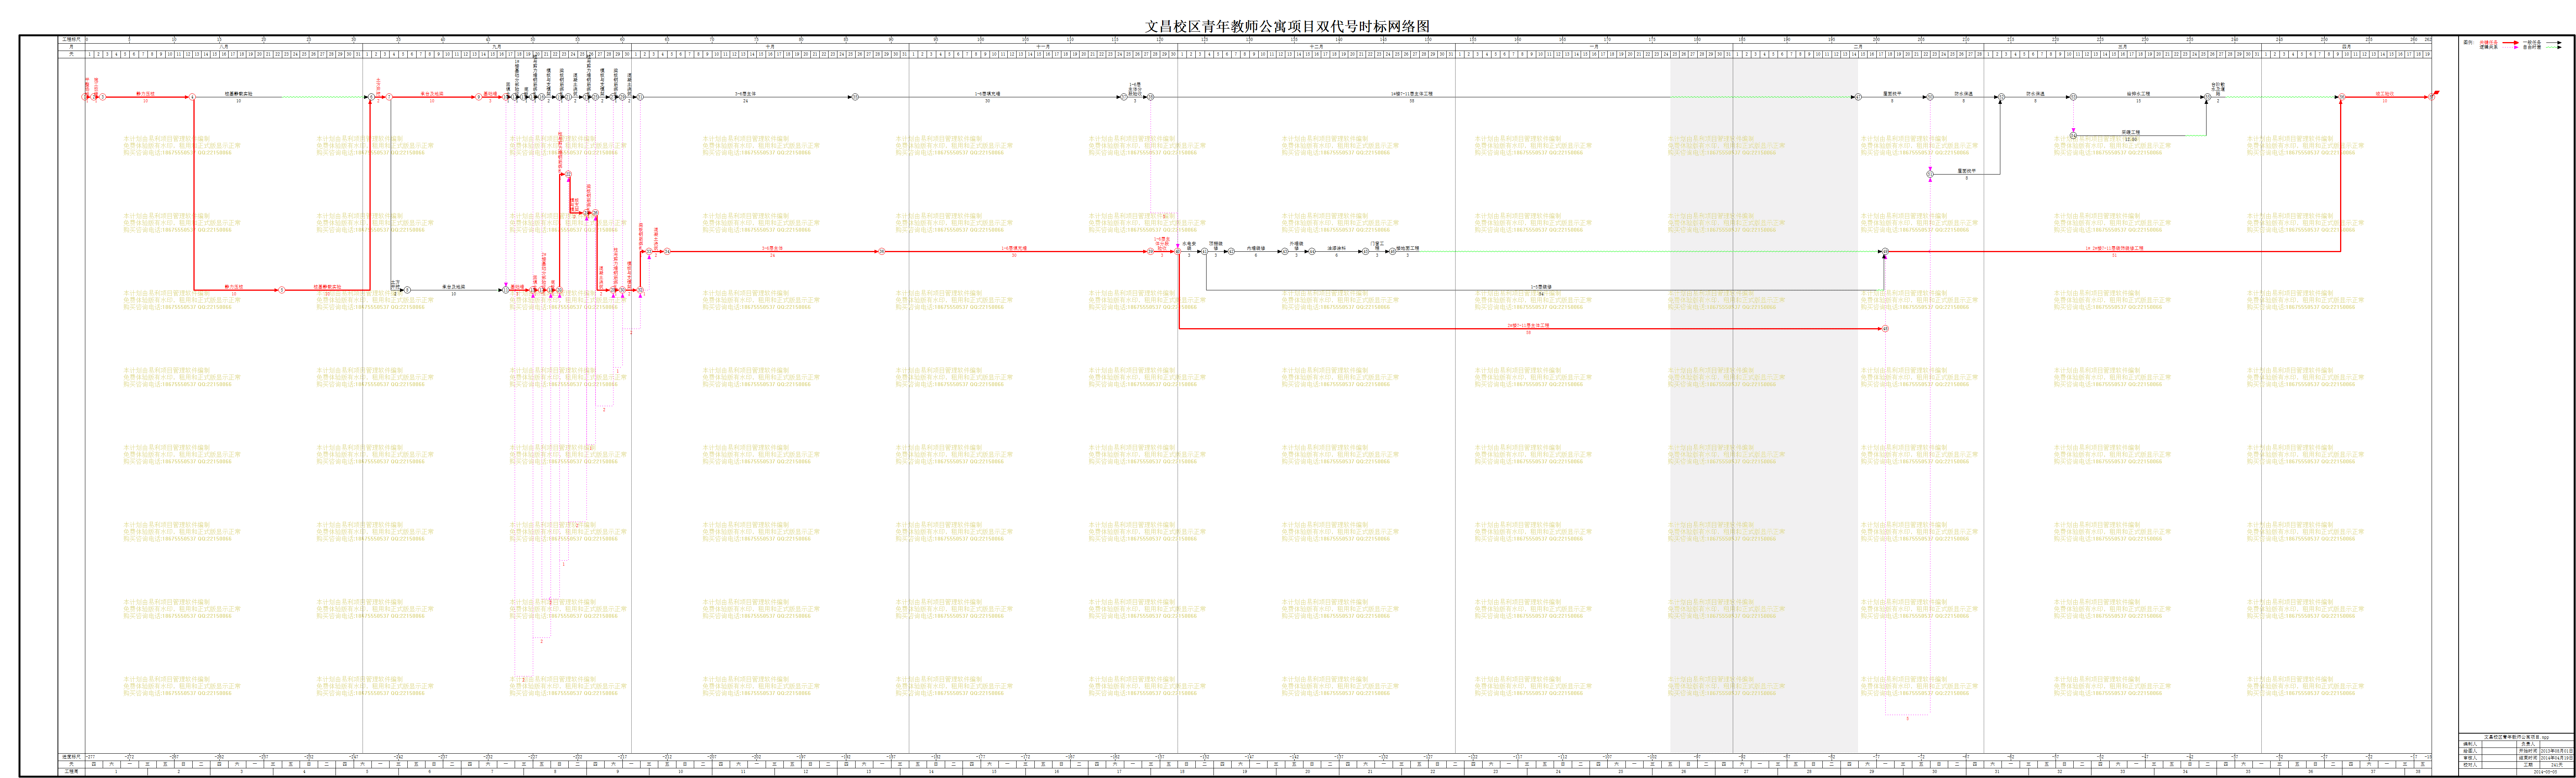Select node 7 after 土方开挖
Screen dimensions: 2576x778
pos(389,97)
